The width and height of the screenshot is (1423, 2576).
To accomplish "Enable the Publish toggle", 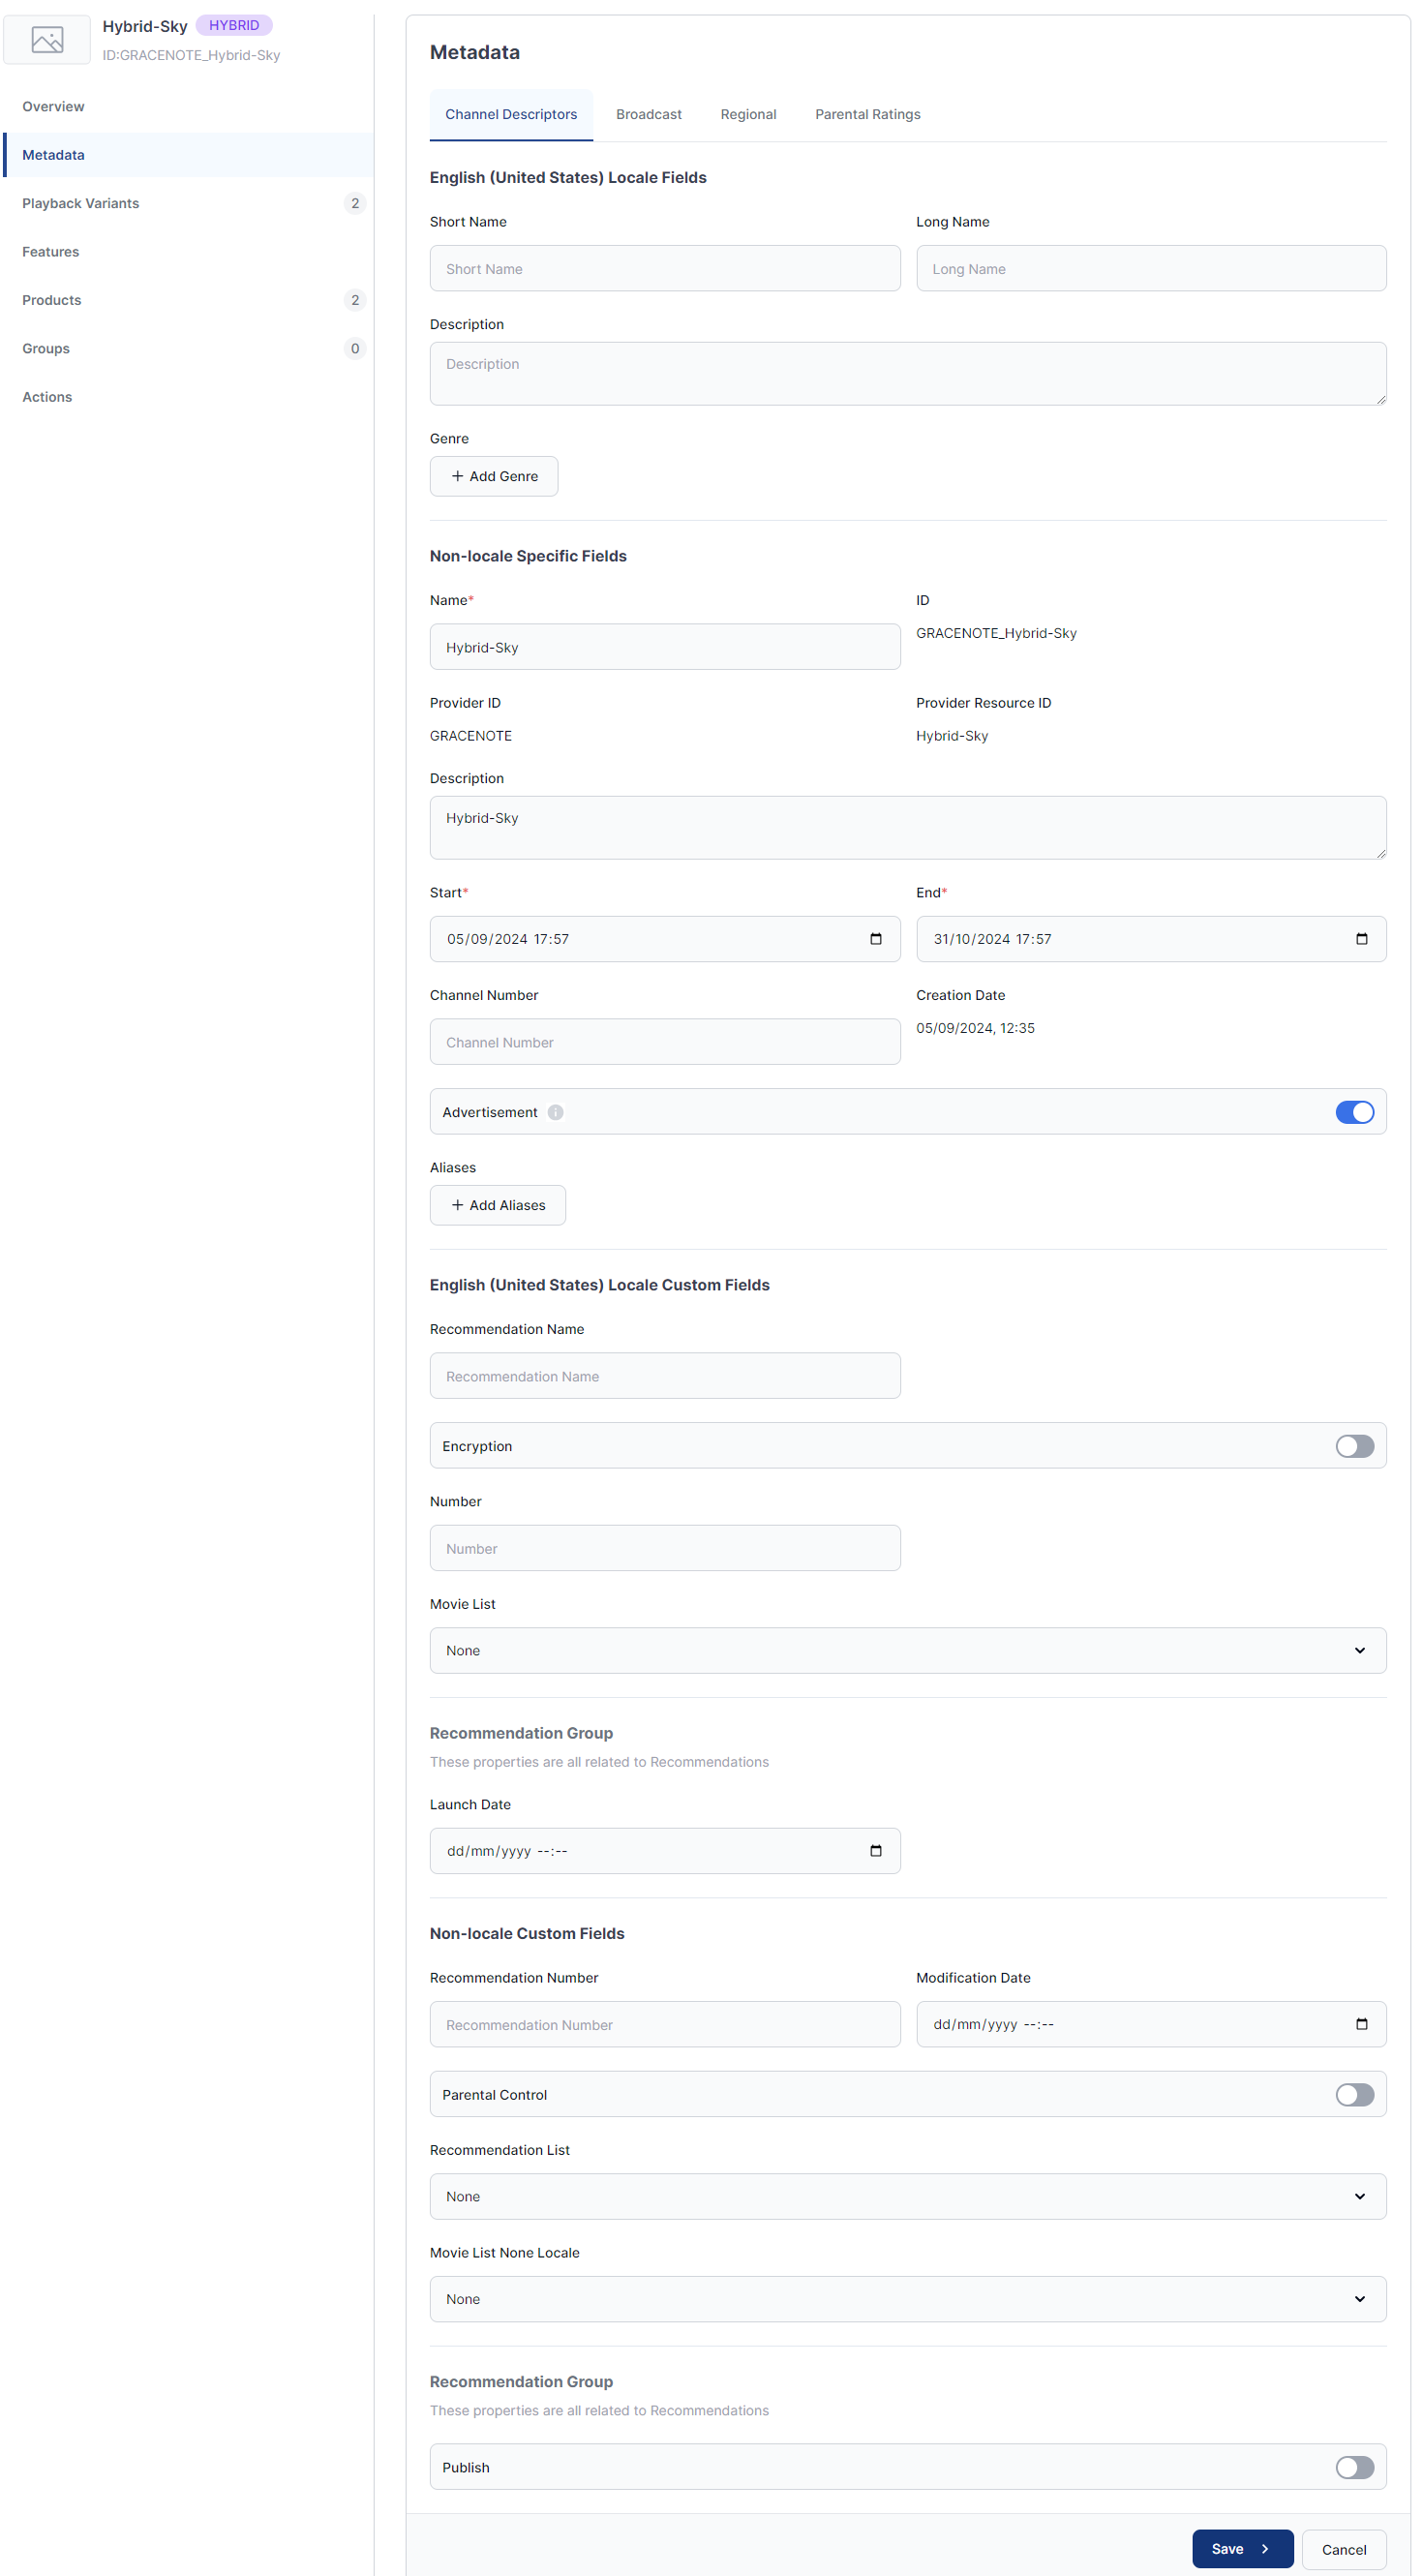I will coord(1354,2467).
